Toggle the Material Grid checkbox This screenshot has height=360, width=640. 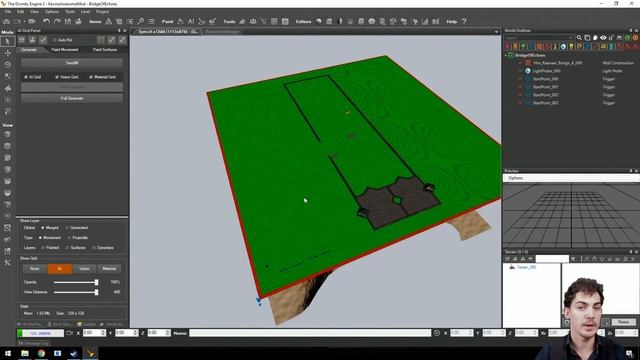[x=91, y=77]
